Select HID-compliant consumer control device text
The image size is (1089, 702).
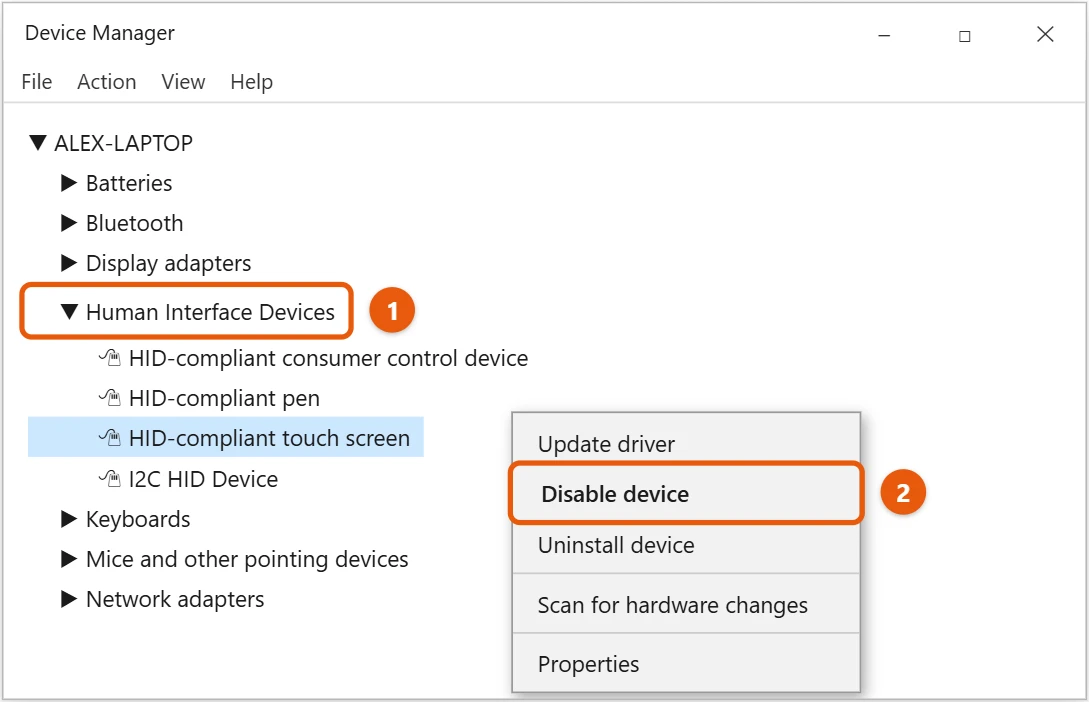tap(329, 359)
